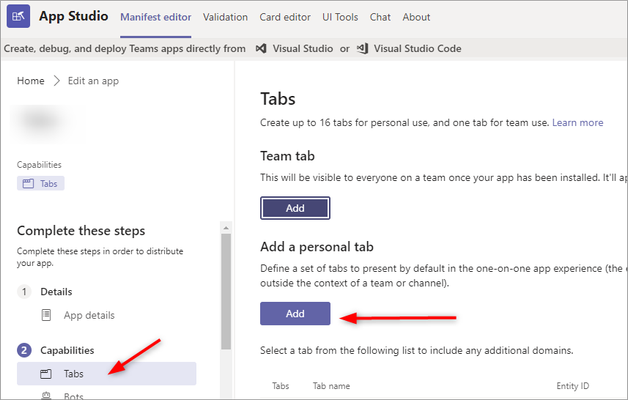628x400 pixels.
Task: Click the Bots step icon
Action: point(46,396)
